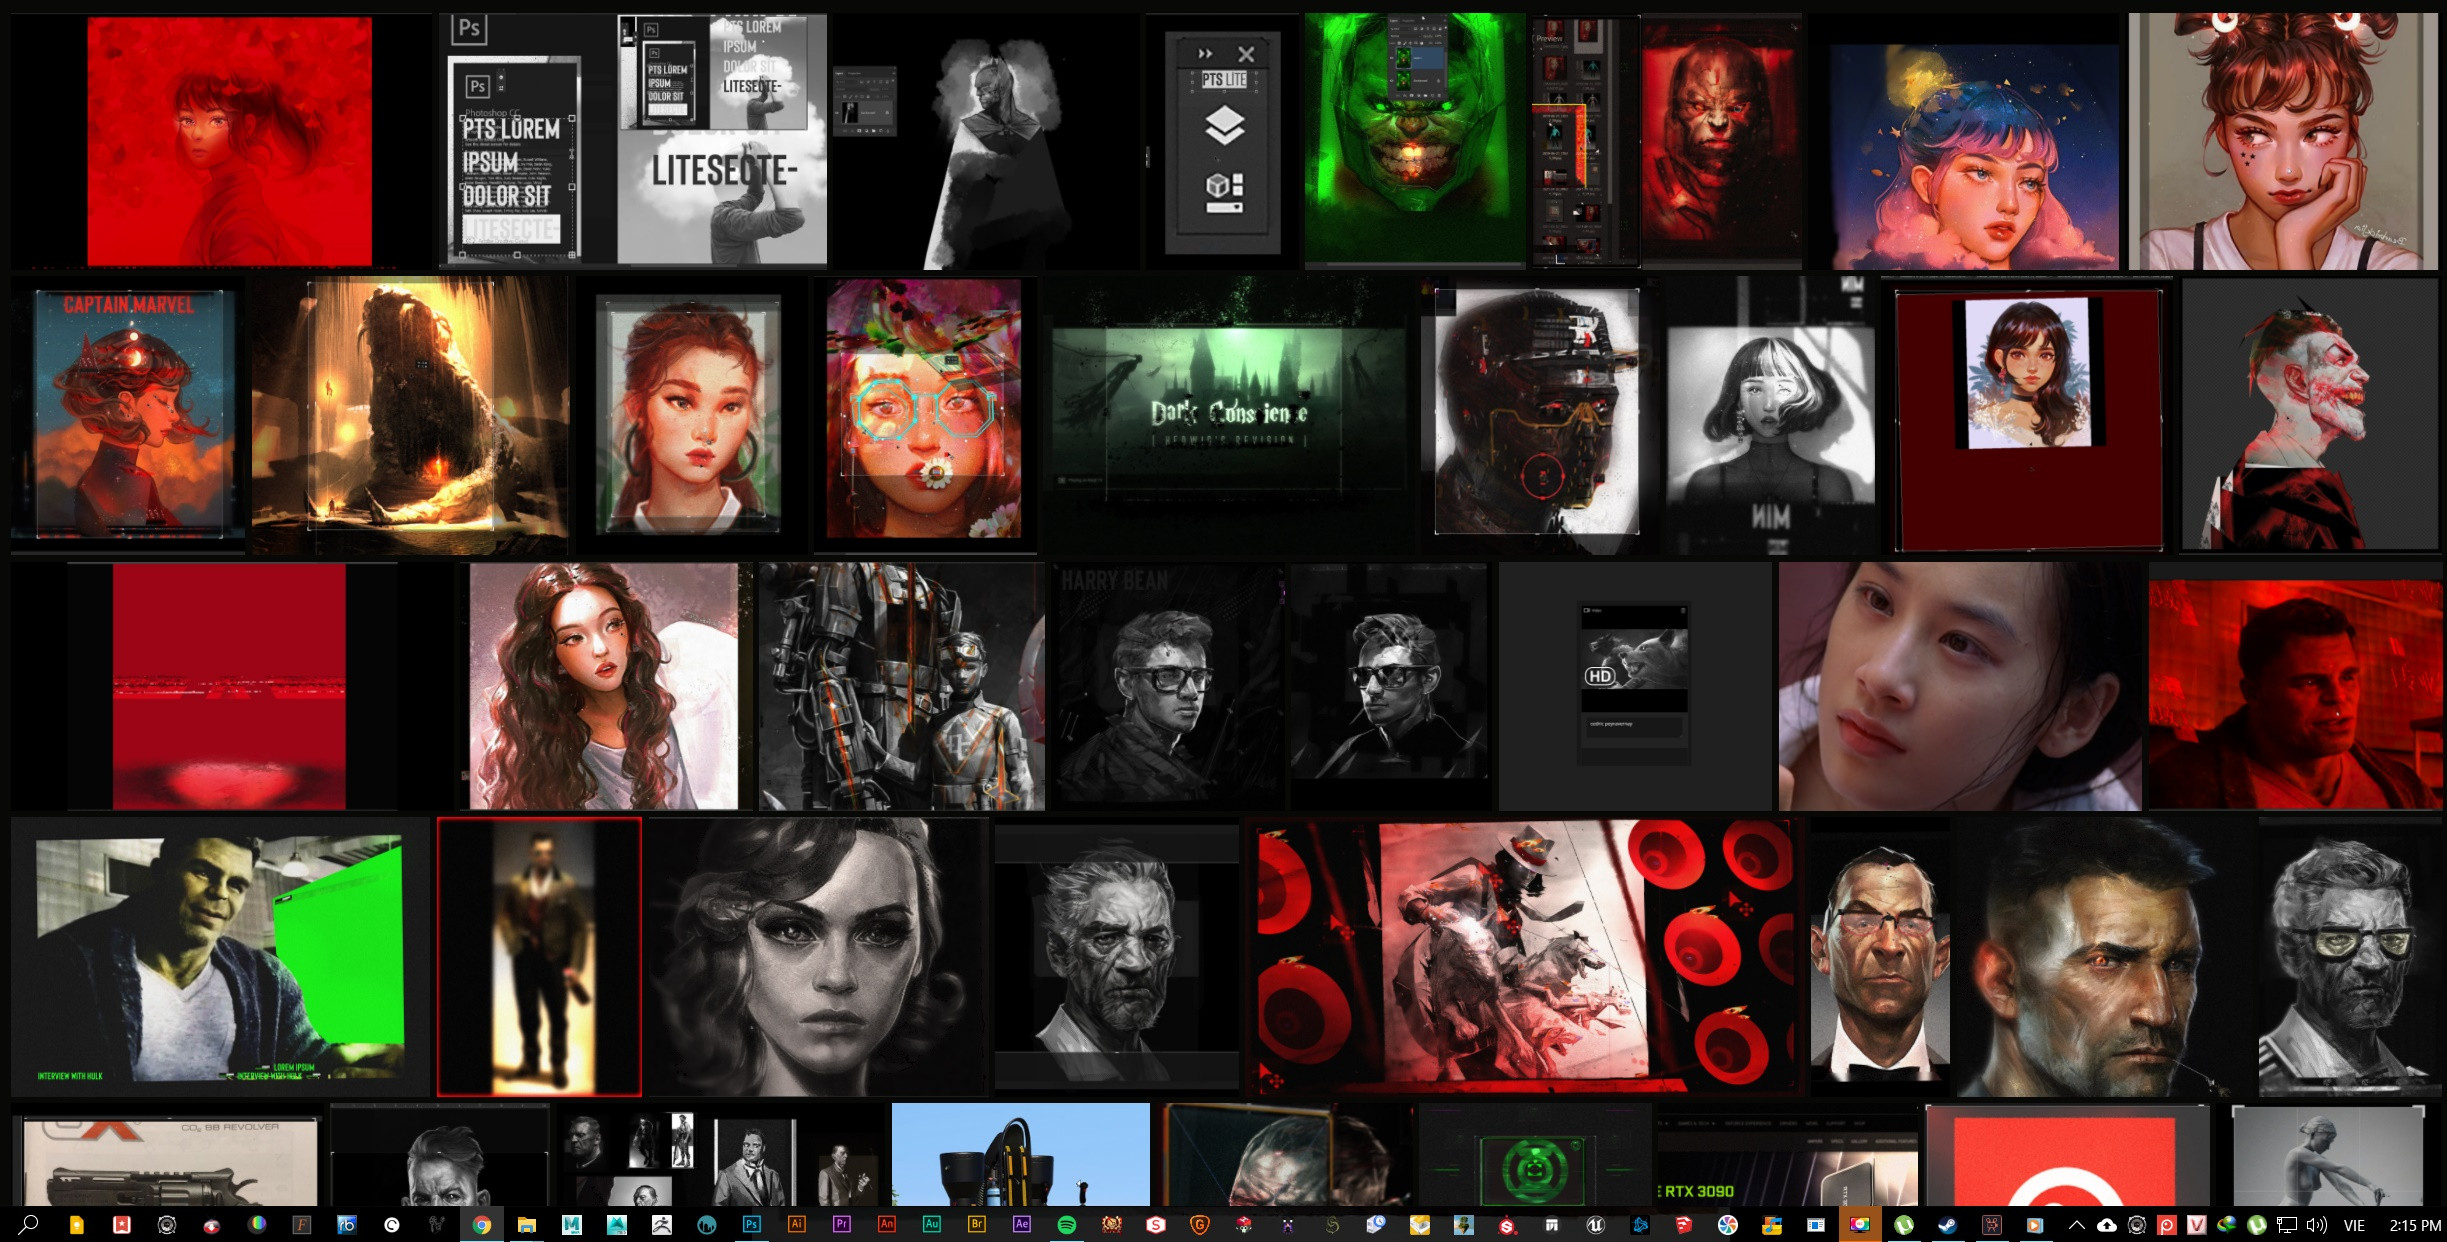Screen dimensions: 2447x1242
Task: Select the matador and wolf red artwork
Action: pos(1524,957)
